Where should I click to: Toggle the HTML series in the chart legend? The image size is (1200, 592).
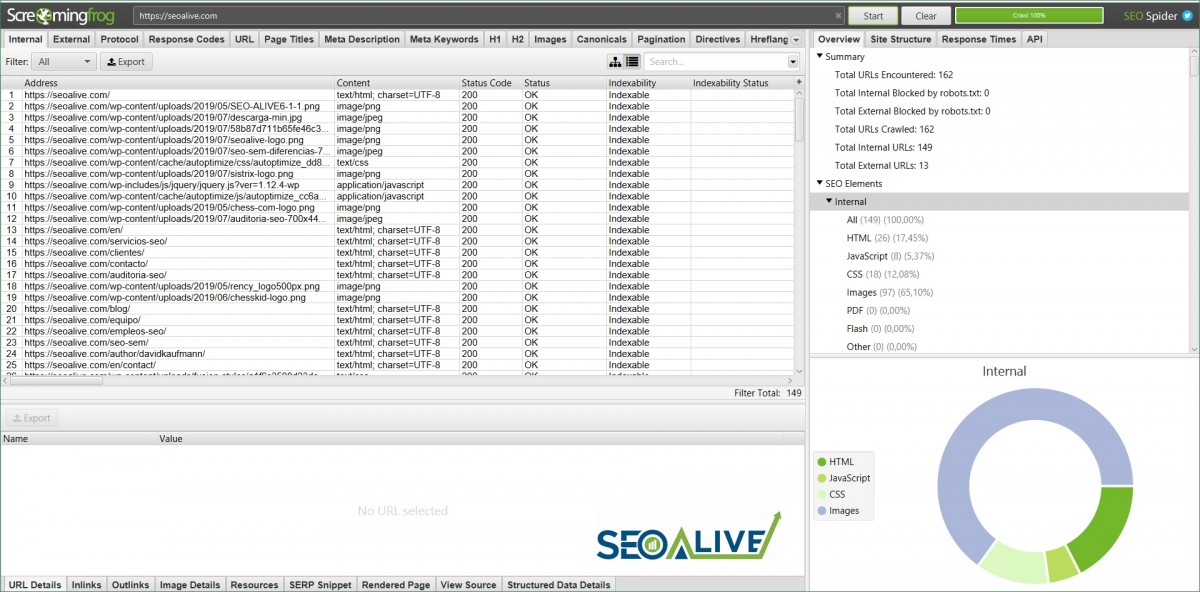click(836, 461)
